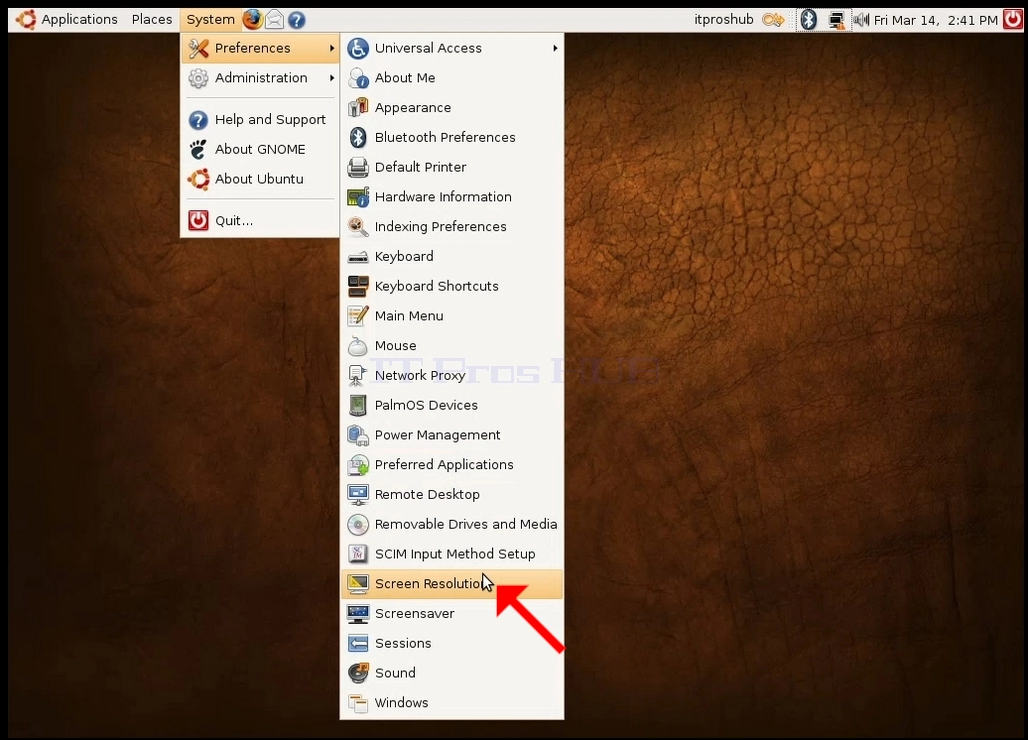
Task: Click the Default Printer icon
Action: tap(358, 167)
